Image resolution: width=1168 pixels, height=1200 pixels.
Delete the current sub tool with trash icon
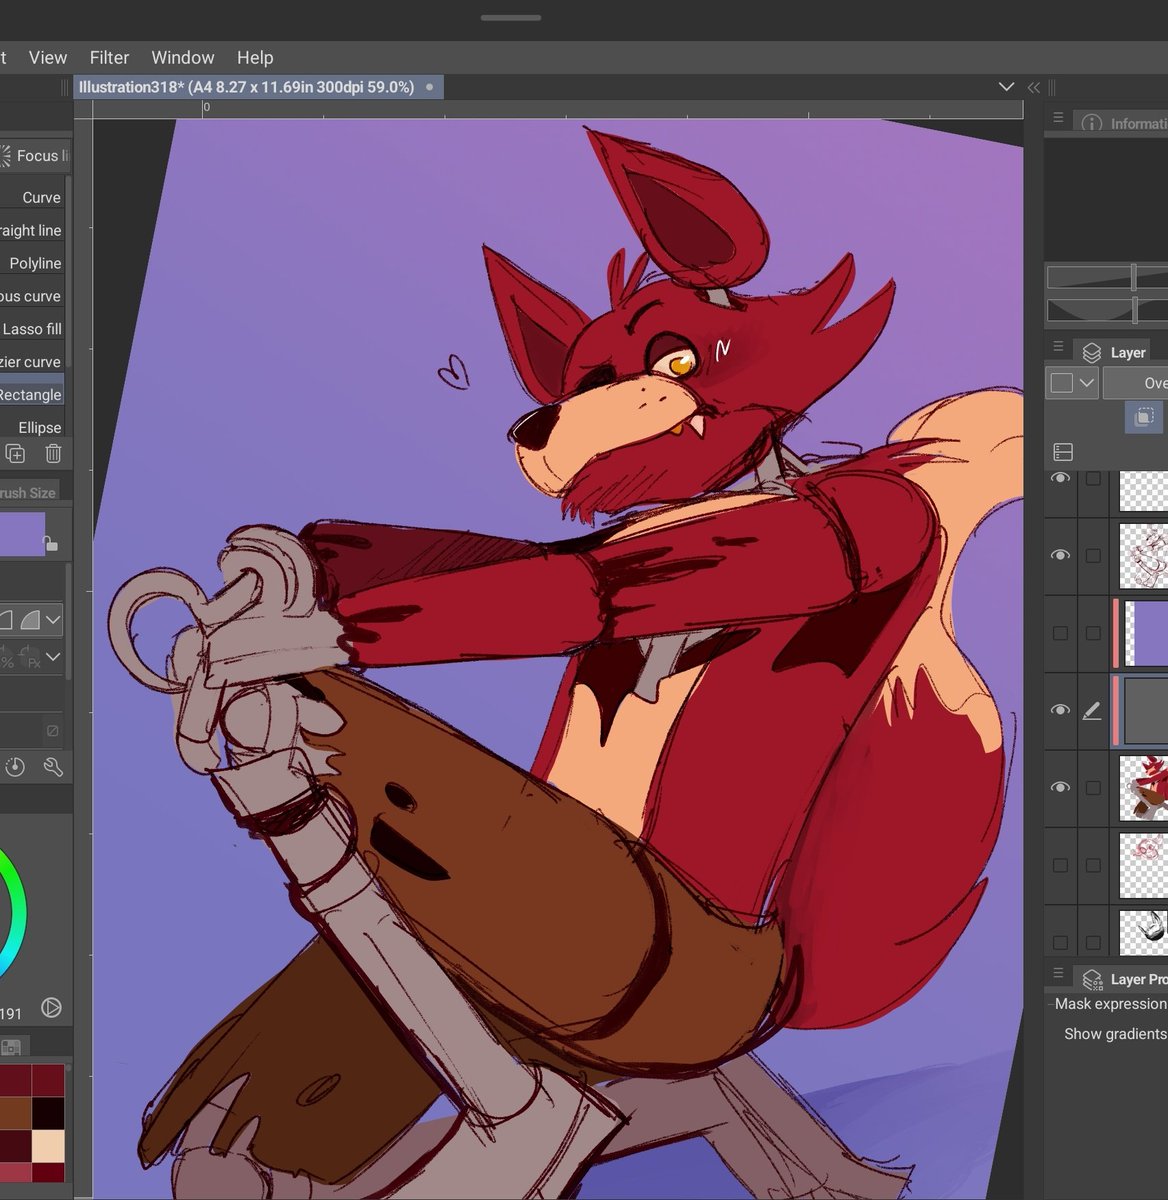53,454
